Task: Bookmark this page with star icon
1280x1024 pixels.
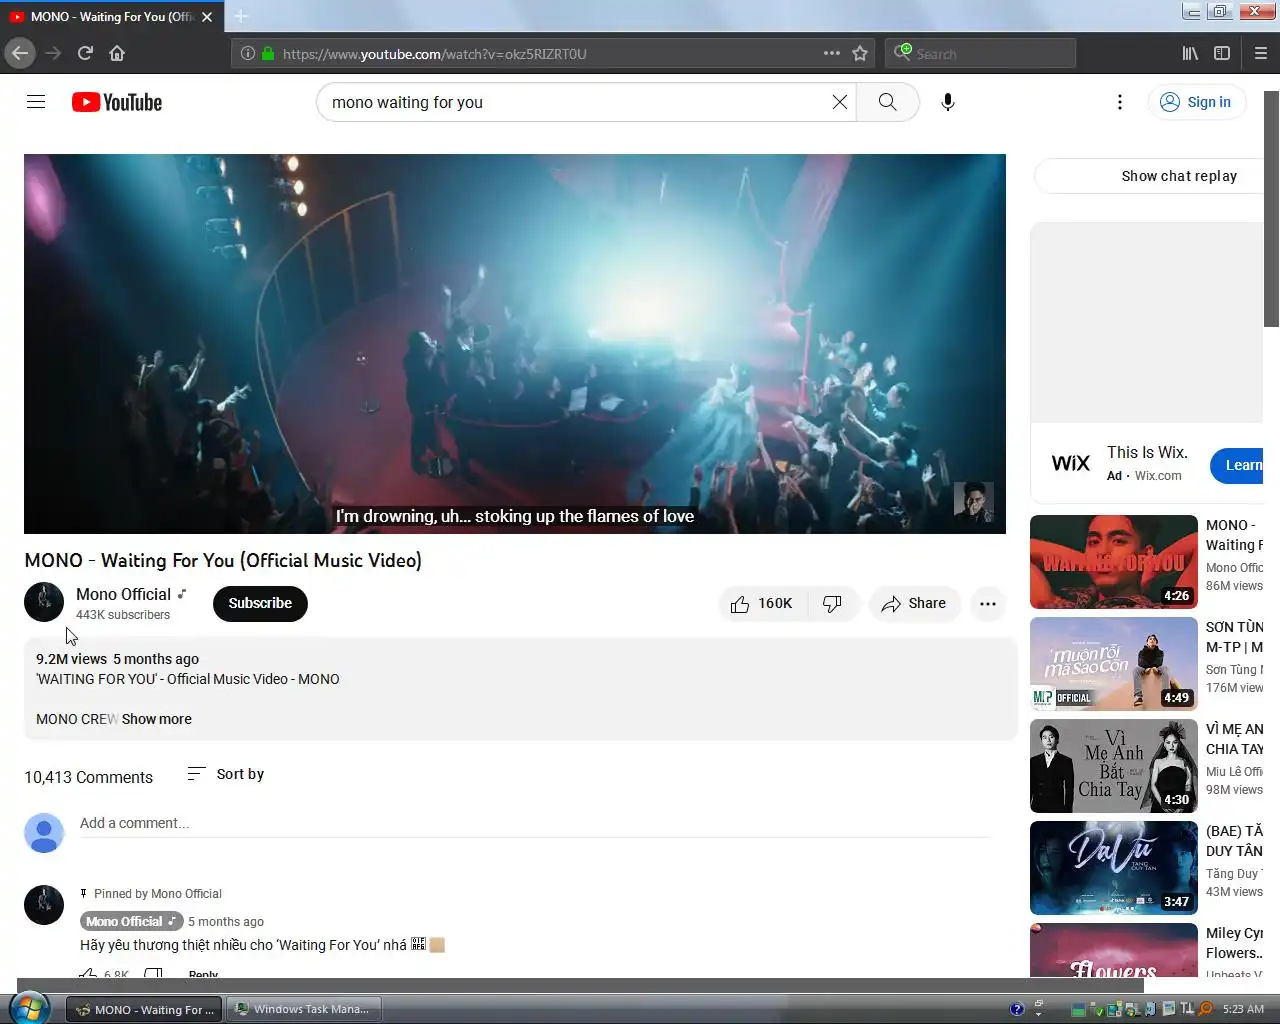Action: [860, 53]
